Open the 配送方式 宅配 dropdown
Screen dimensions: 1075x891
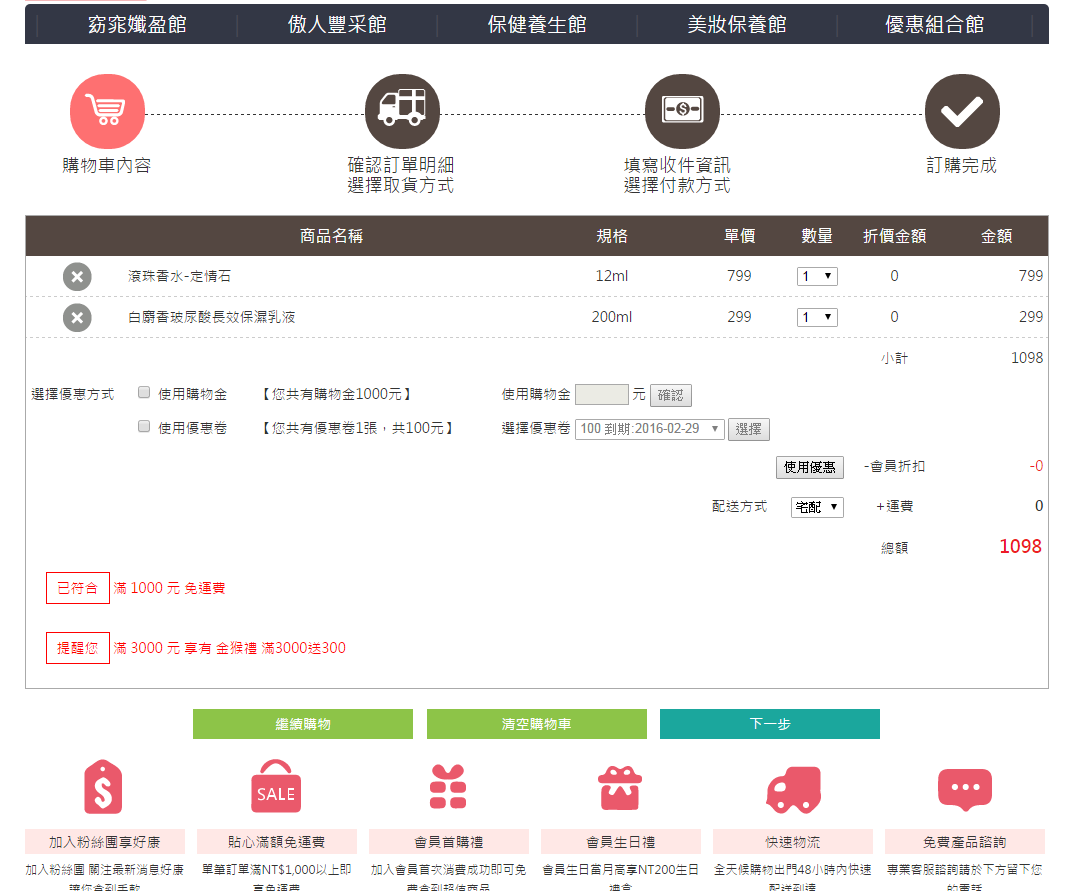[x=817, y=507]
